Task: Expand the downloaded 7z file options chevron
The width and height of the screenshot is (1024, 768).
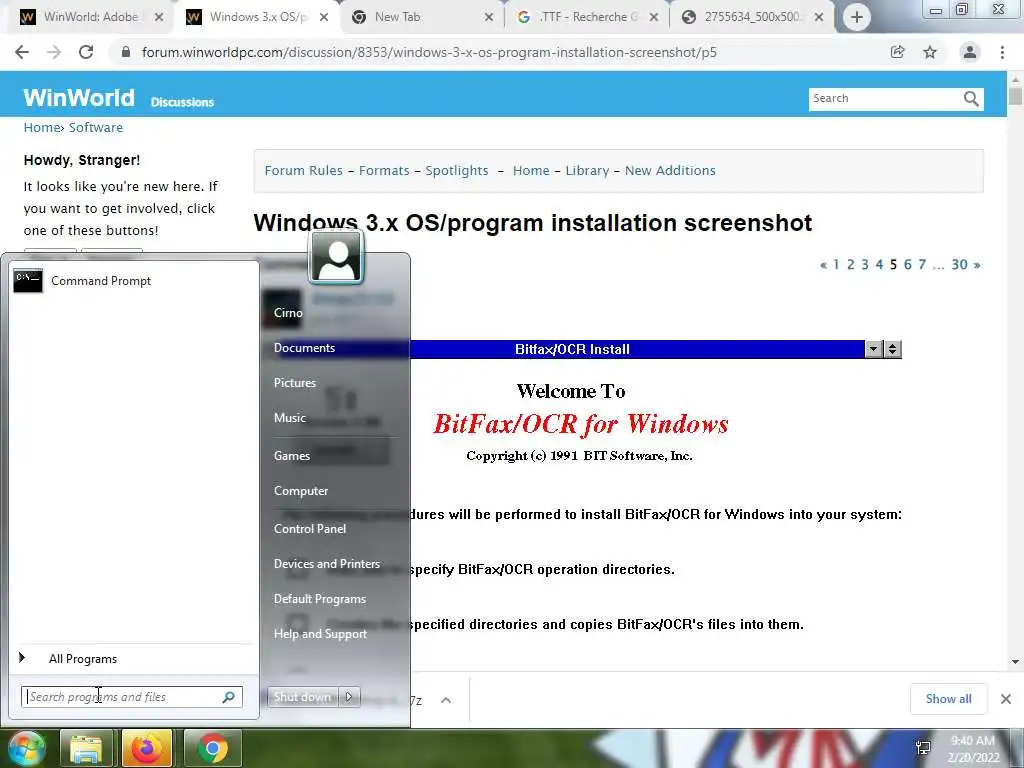Action: pyautogui.click(x=446, y=700)
